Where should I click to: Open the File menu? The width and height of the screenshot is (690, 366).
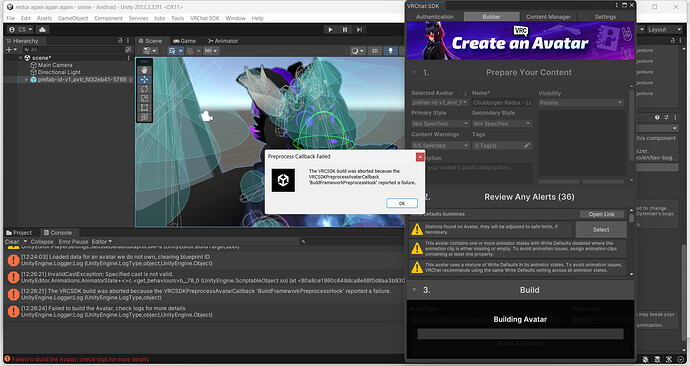tap(11, 18)
